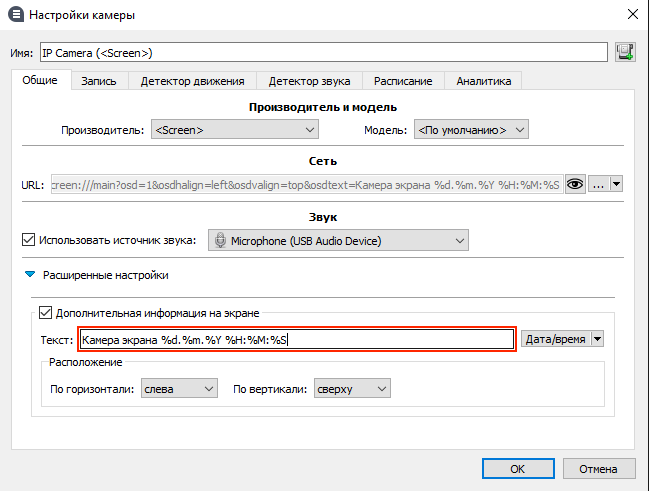649x491 pixels.
Task: Open the Производитель dropdown
Action: coord(234,129)
